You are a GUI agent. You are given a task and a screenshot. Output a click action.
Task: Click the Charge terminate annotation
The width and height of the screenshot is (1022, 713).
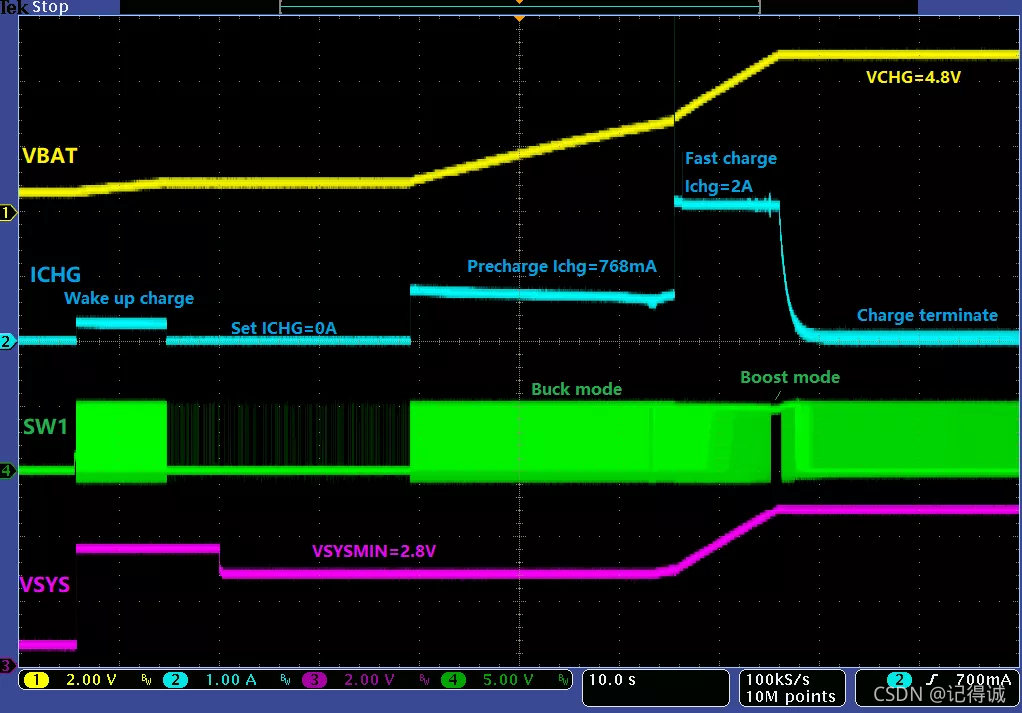point(927,315)
